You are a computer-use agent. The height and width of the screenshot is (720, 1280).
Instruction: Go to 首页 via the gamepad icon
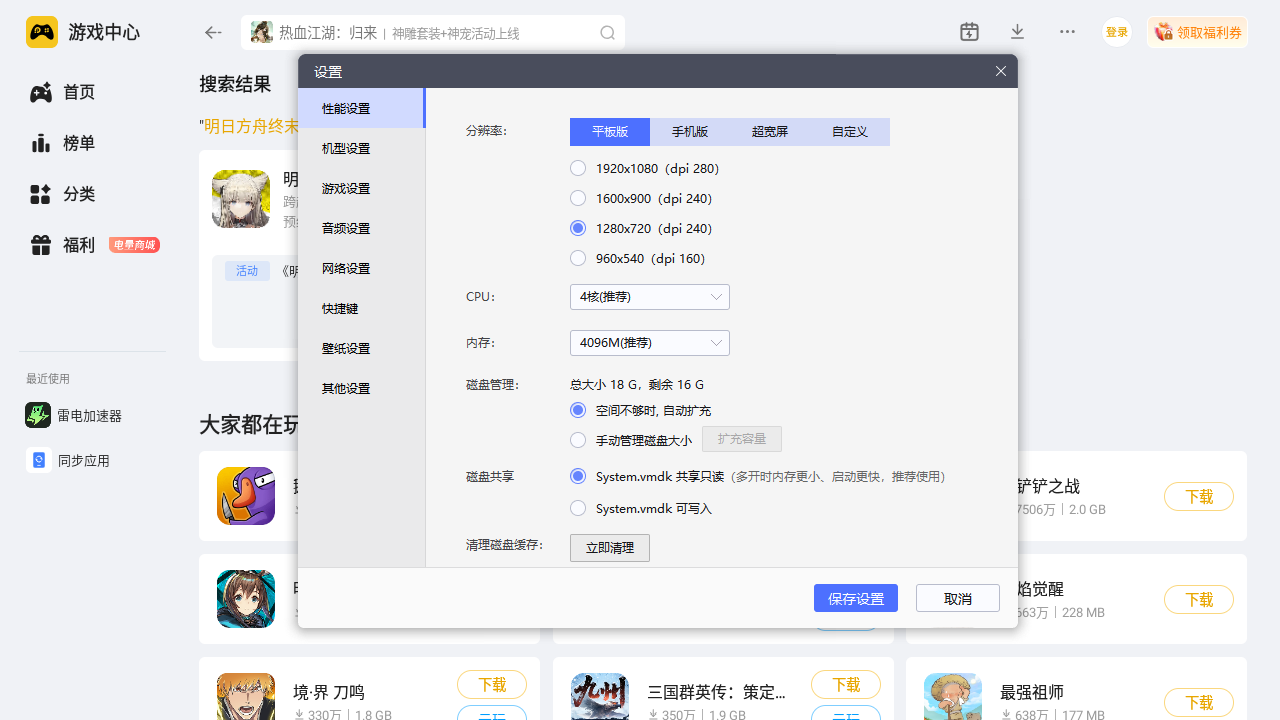click(41, 93)
